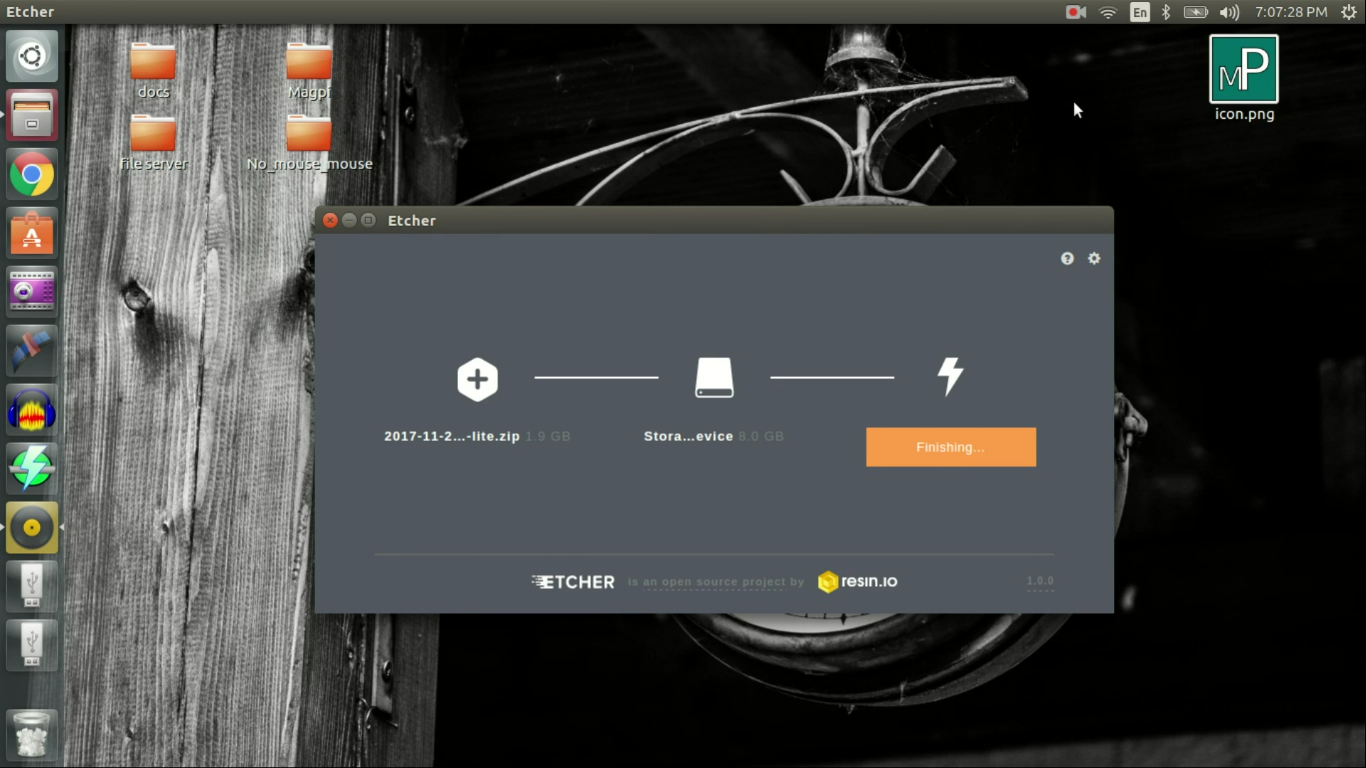Screen dimensions: 1366x768
Task: Click the flash lightning bolt icon
Action: (950, 376)
